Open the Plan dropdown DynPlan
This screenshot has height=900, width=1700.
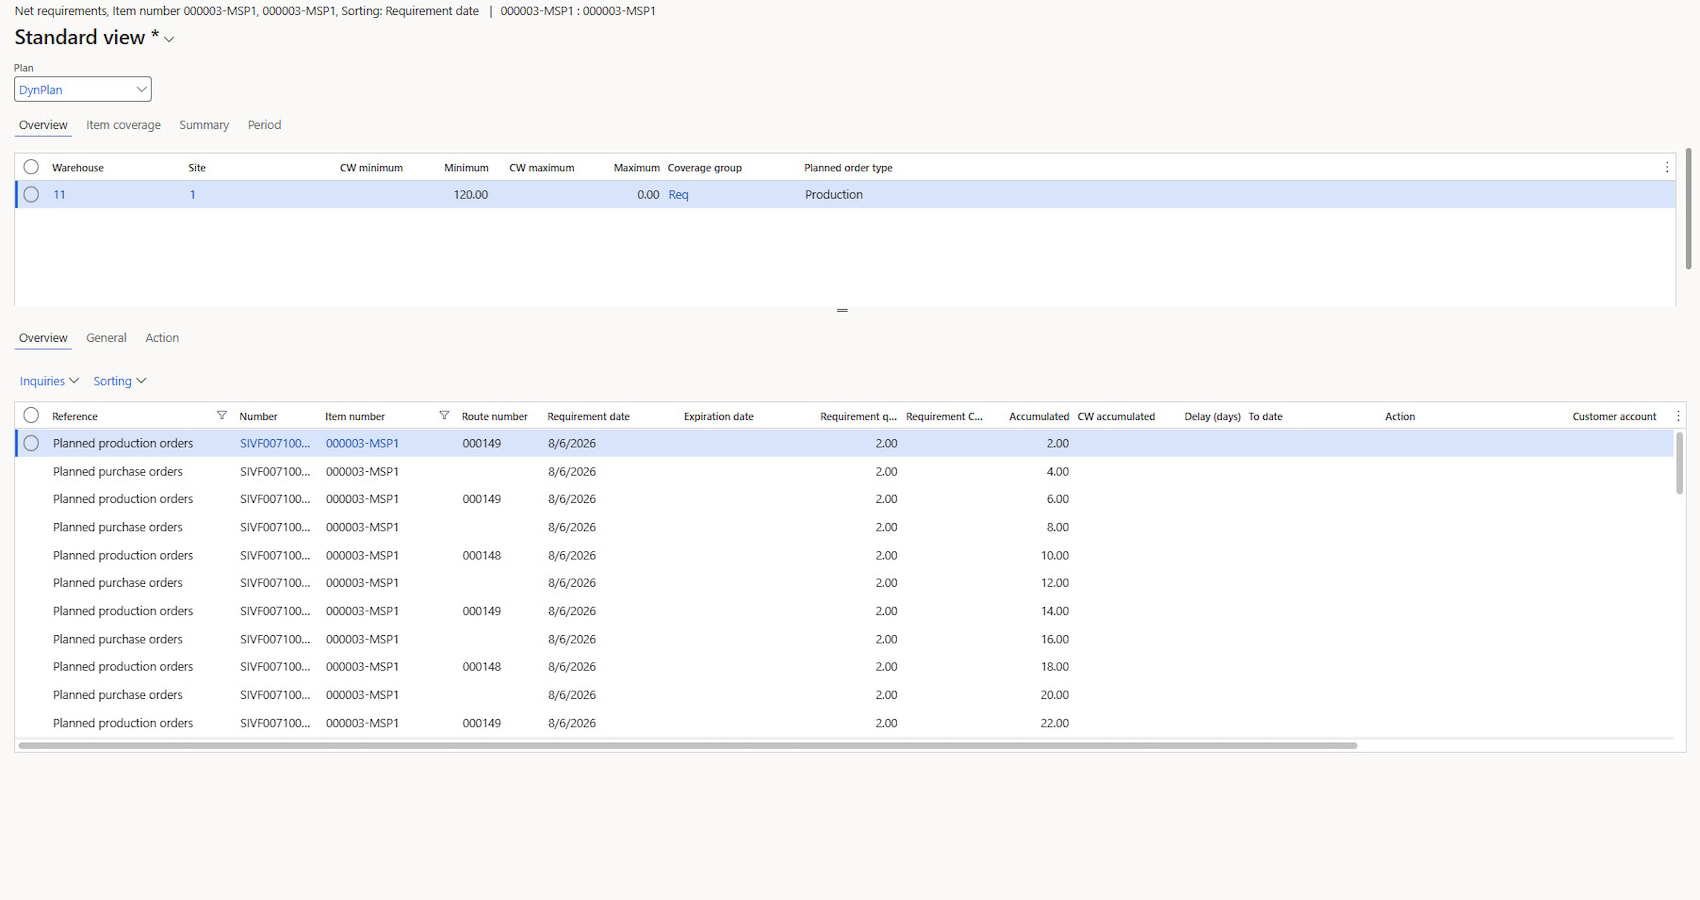click(x=82, y=89)
